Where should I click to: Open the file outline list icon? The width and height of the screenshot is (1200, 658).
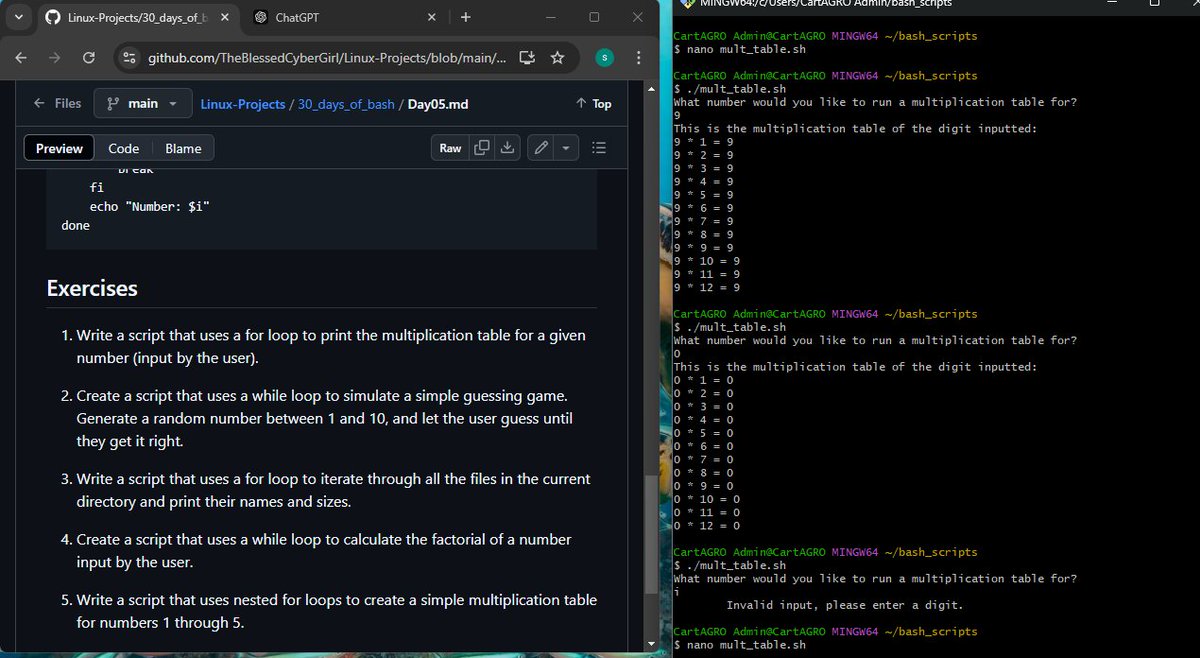[599, 148]
